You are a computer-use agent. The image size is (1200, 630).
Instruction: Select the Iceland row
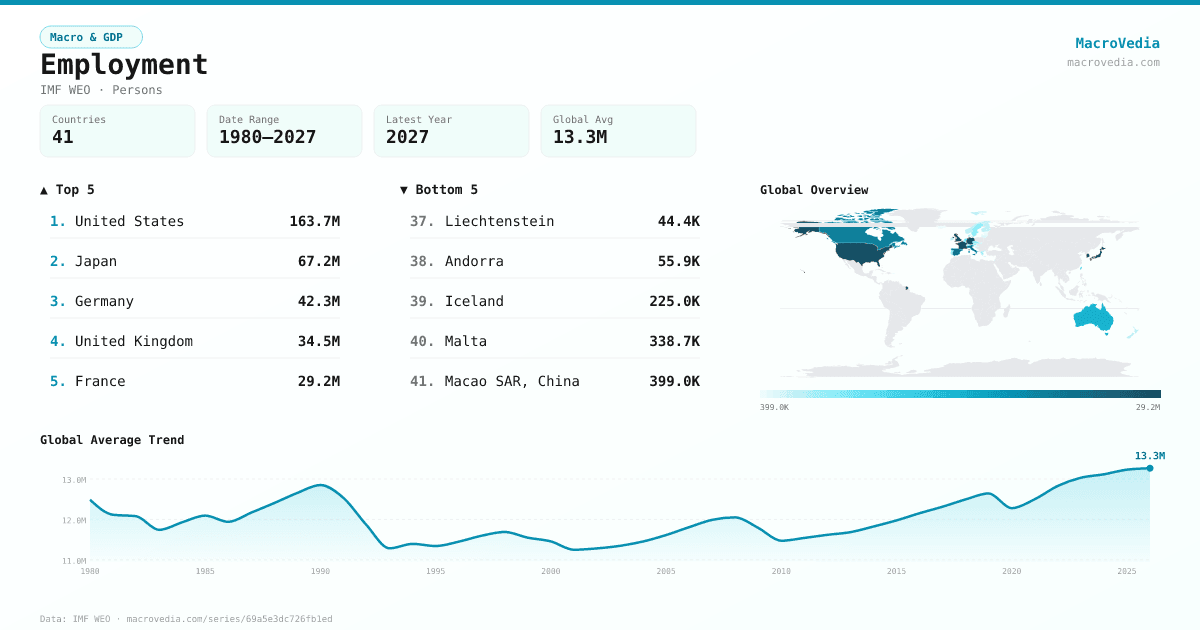555,301
